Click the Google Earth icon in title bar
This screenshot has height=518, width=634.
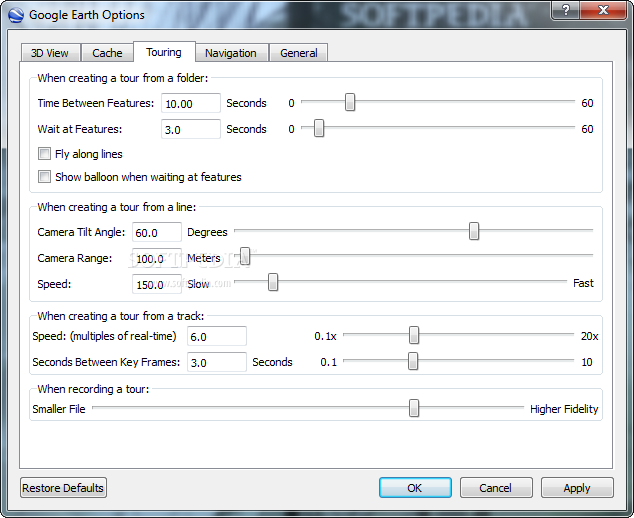[x=16, y=15]
